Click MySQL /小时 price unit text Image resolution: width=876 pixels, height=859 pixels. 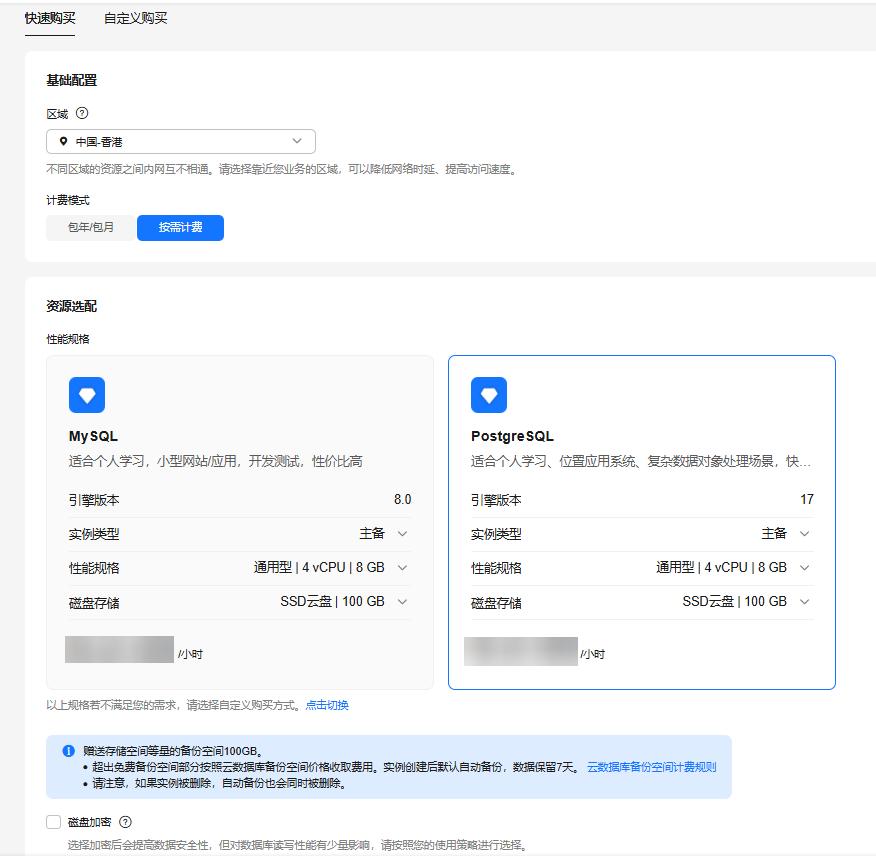[191, 654]
